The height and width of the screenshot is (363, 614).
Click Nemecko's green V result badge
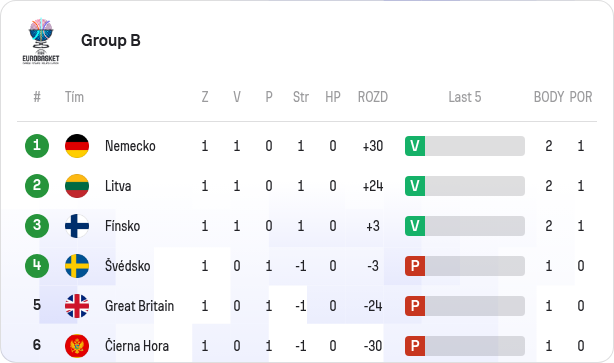[415, 146]
